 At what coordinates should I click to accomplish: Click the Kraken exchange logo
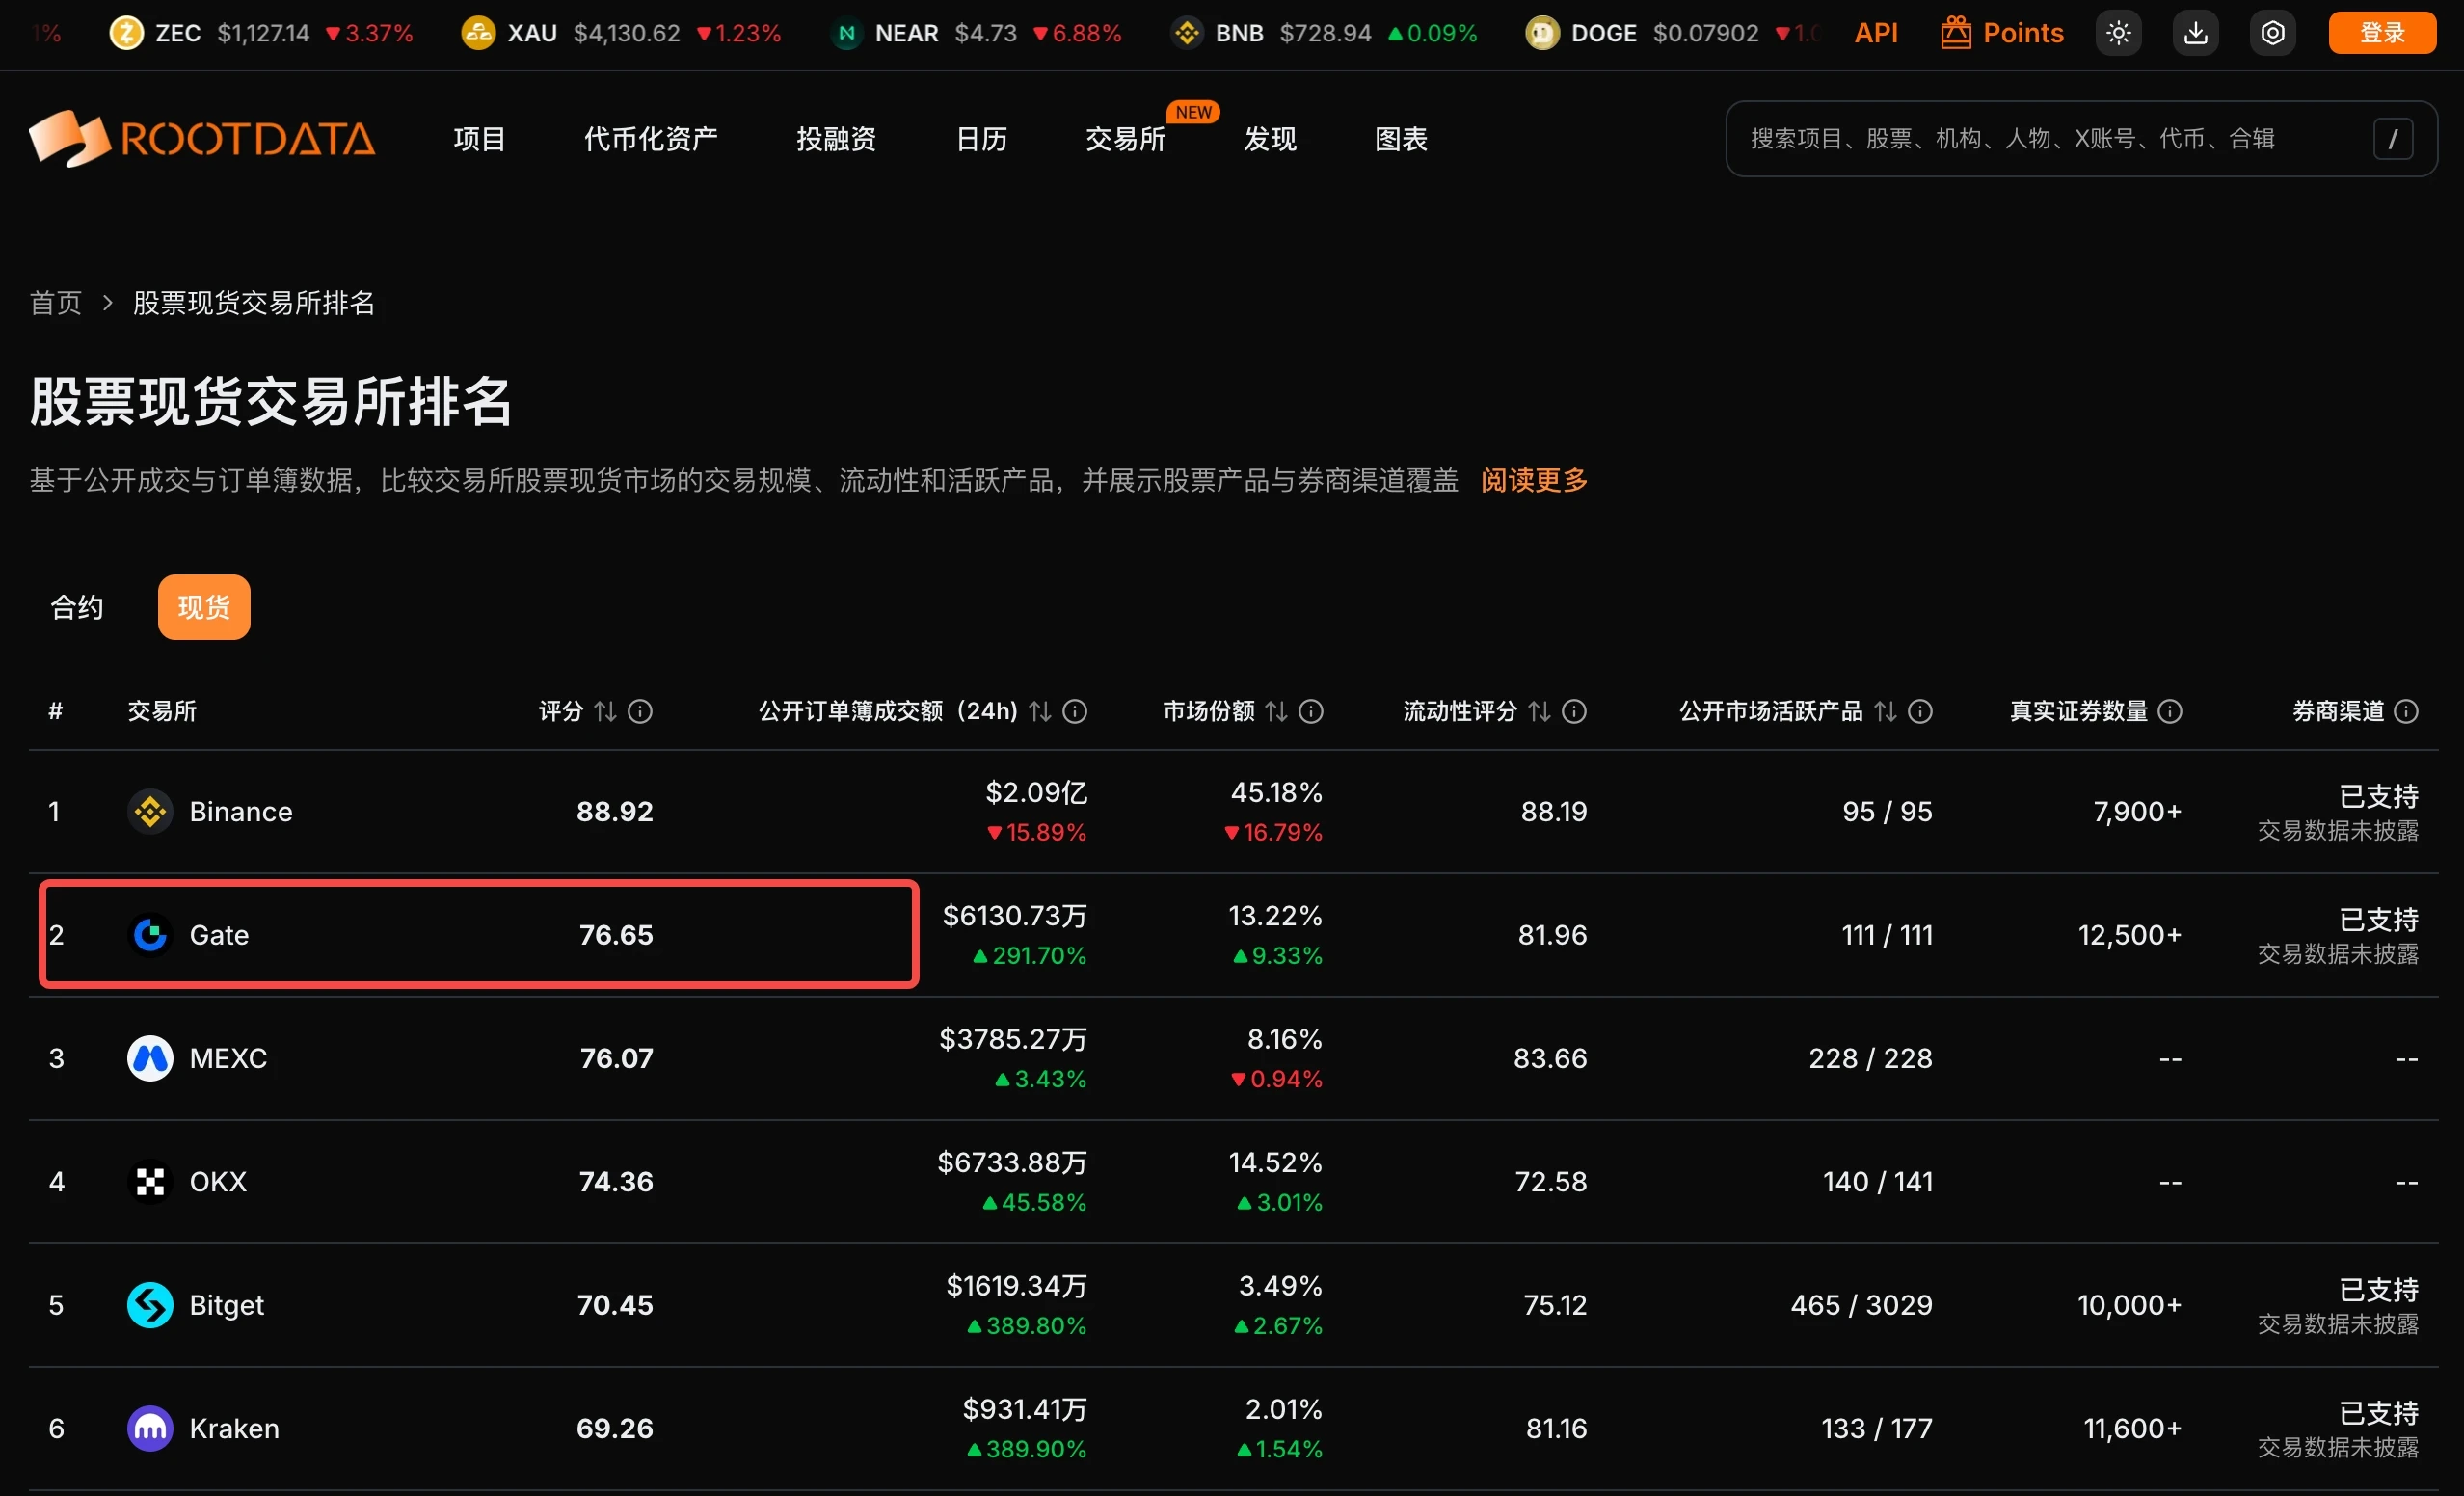pyautogui.click(x=150, y=1428)
